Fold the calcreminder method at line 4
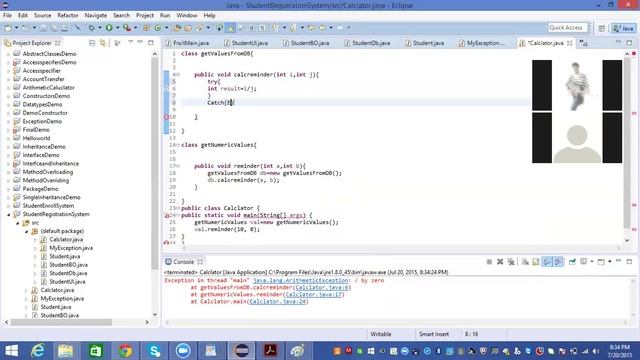Viewport: 640px width, 360px height. [x=178, y=75]
